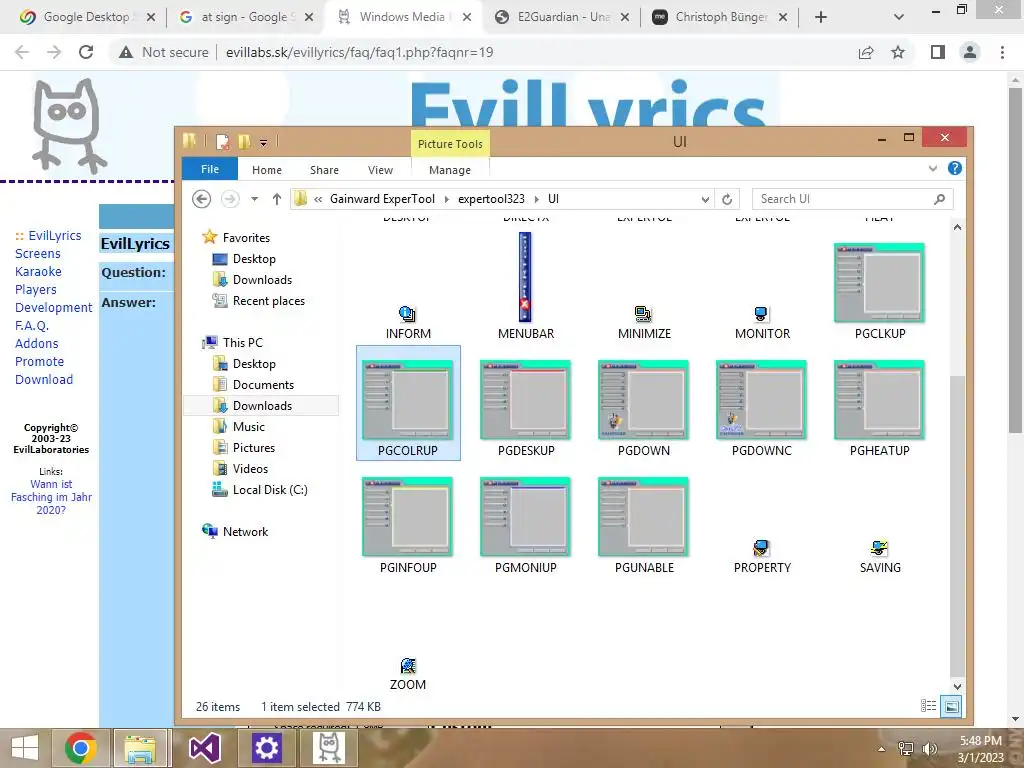Go forward in Explorer navigation
This screenshot has height=768, width=1024.
pos(230,199)
